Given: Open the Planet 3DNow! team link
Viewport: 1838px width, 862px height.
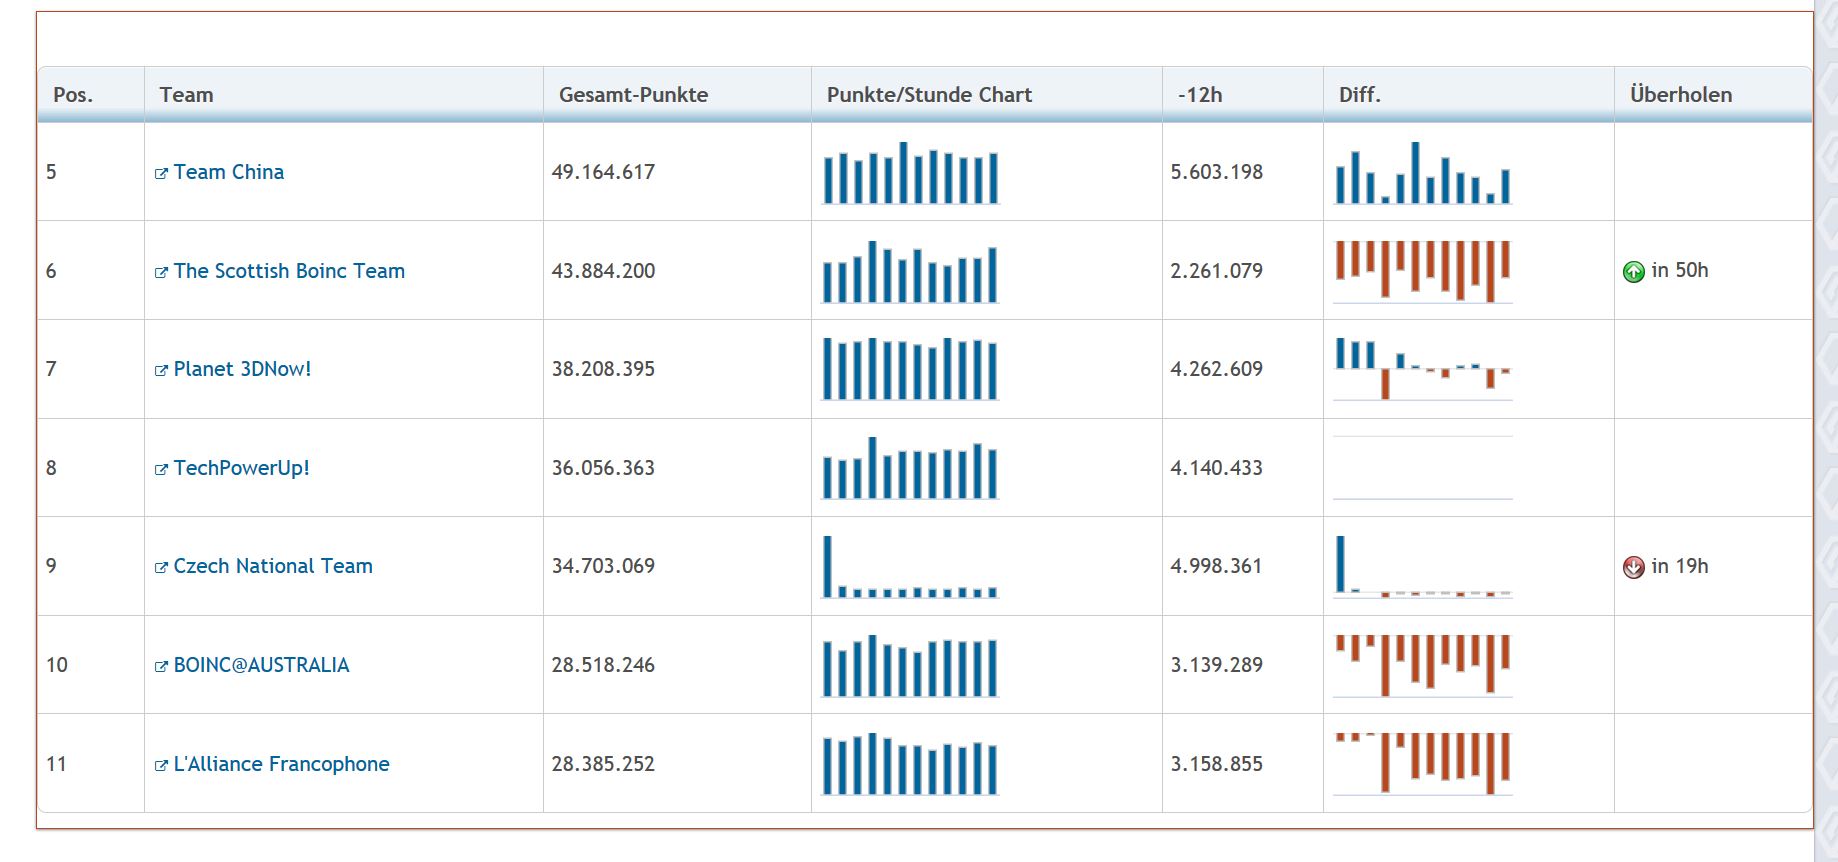Looking at the screenshot, I should tap(242, 369).
